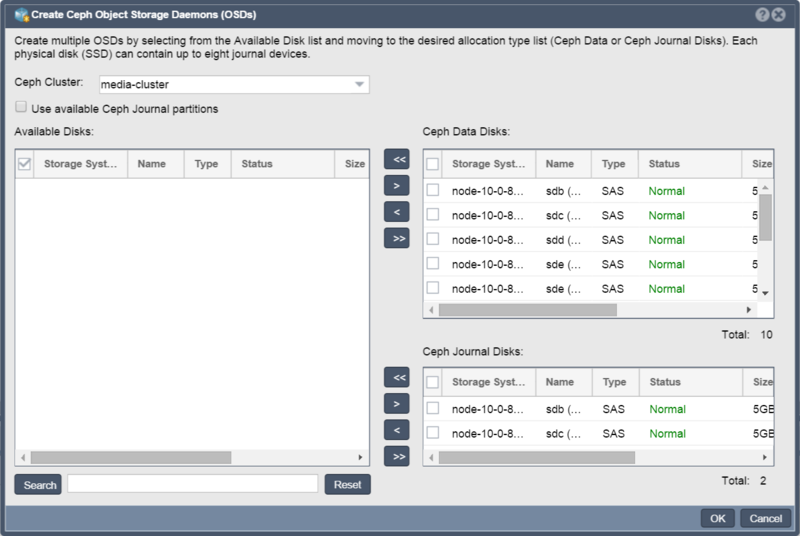Select Normal status in Journal sdb row
800x536 pixels.
[667, 409]
